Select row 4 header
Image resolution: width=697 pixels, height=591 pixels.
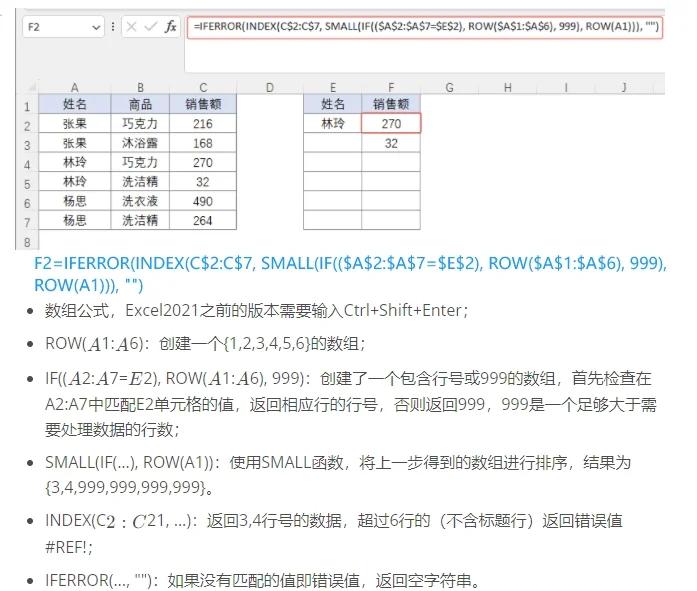27,165
